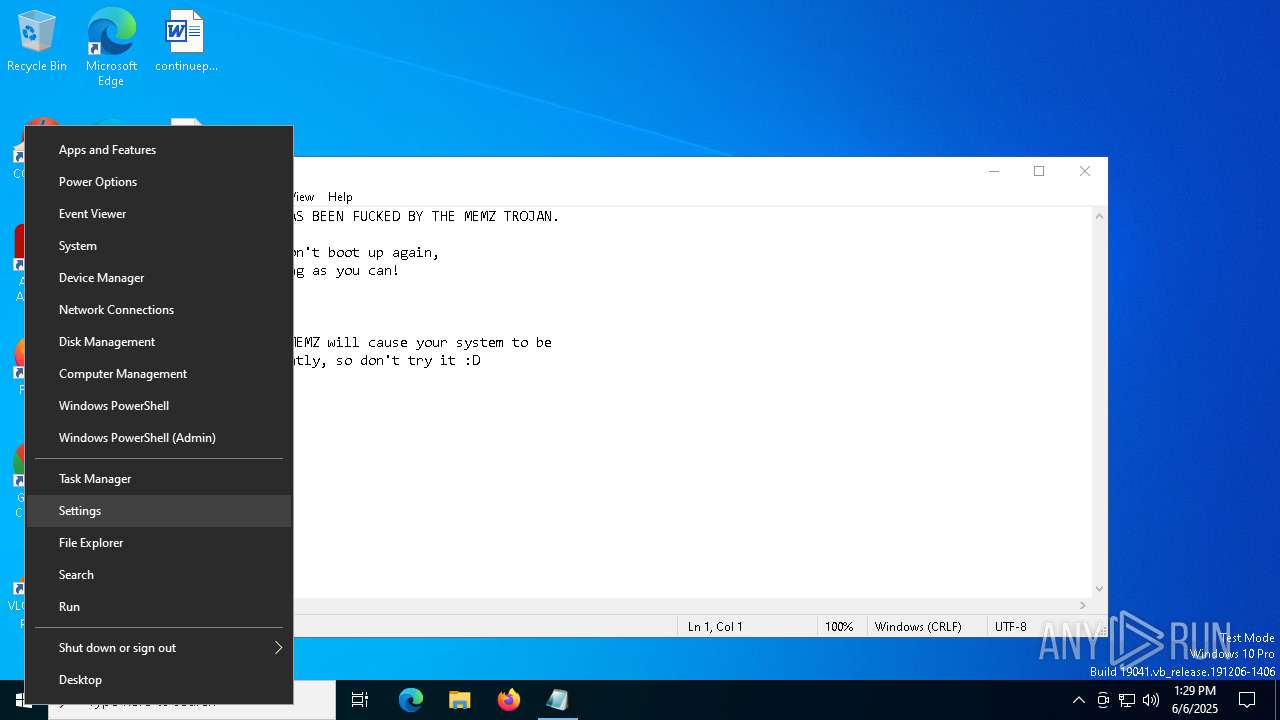Open File Explorer taskbar icon
Image resolution: width=1280 pixels, height=720 pixels.
point(460,700)
